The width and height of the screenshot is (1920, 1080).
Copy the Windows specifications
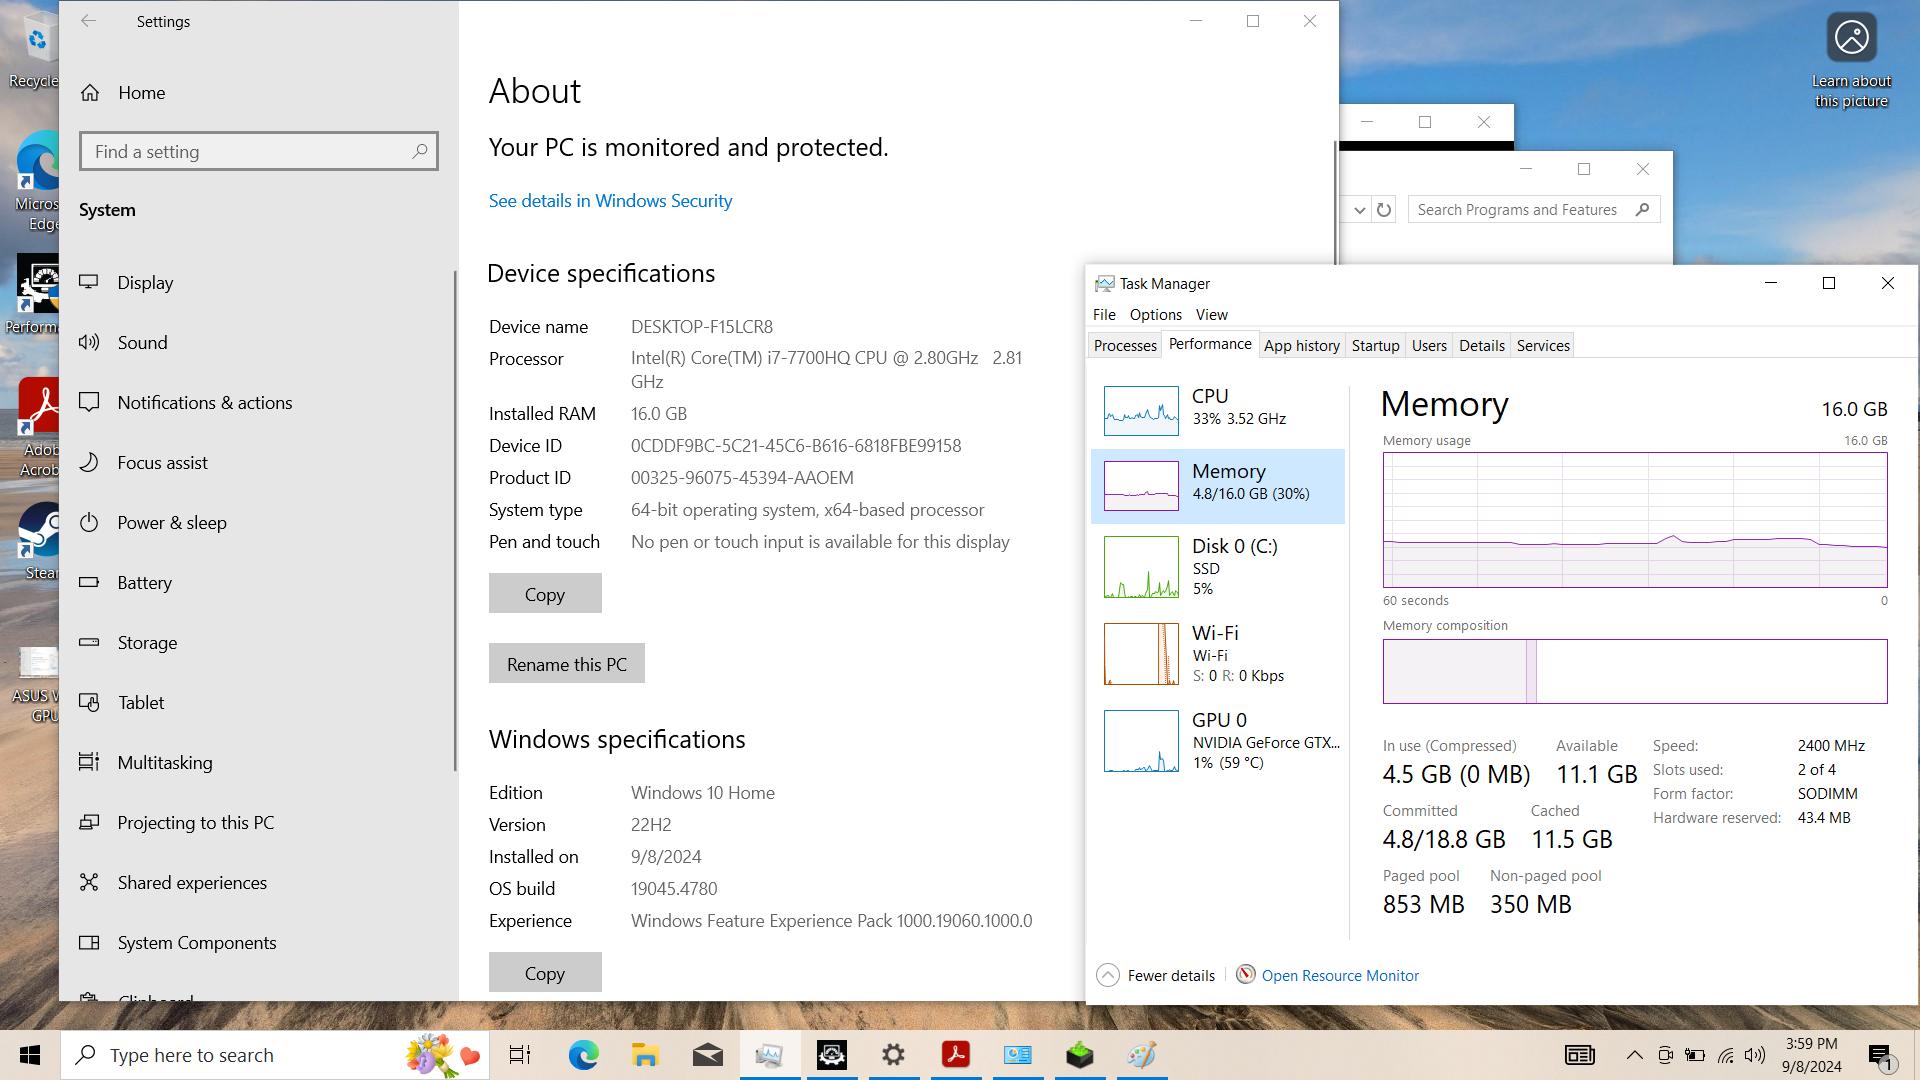(x=545, y=973)
